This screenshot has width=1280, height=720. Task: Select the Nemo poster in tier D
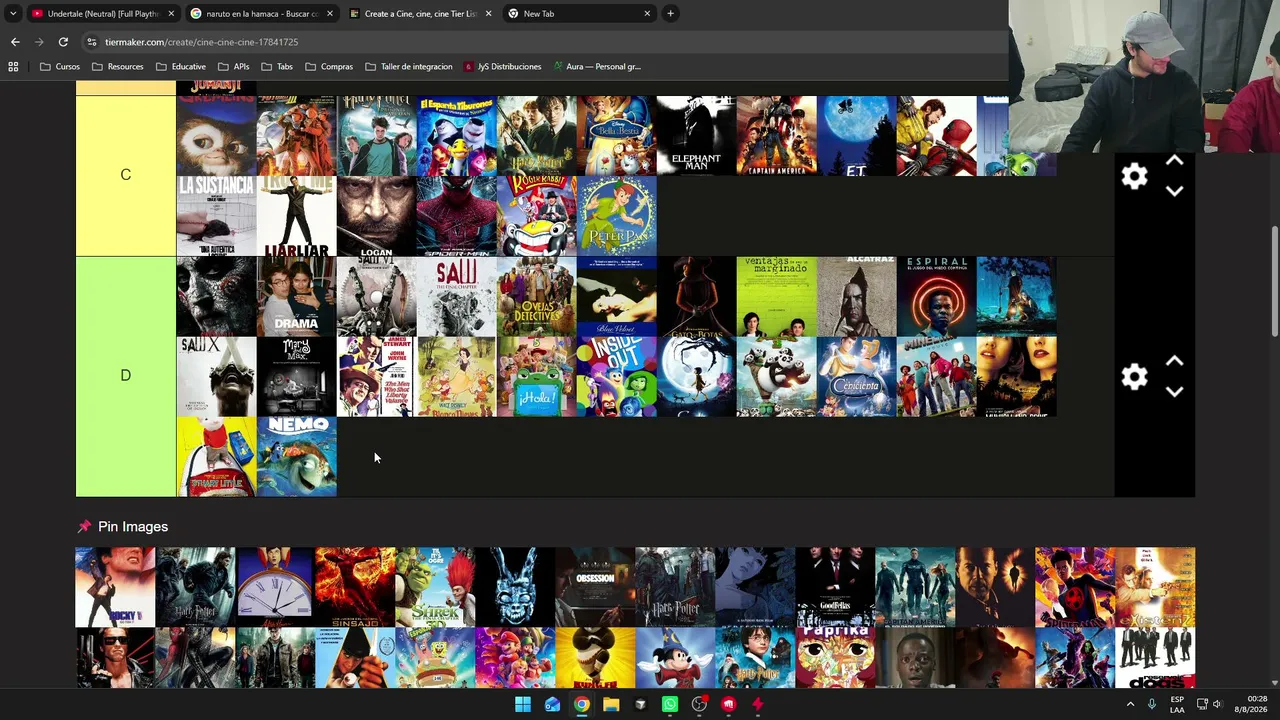pyautogui.click(x=296, y=457)
